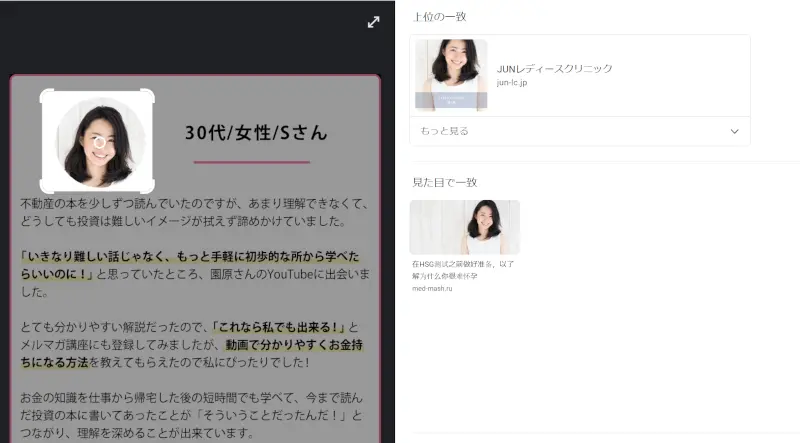Expand the もっと見る section
Screen dimensions: 800x443
pos(444,131)
